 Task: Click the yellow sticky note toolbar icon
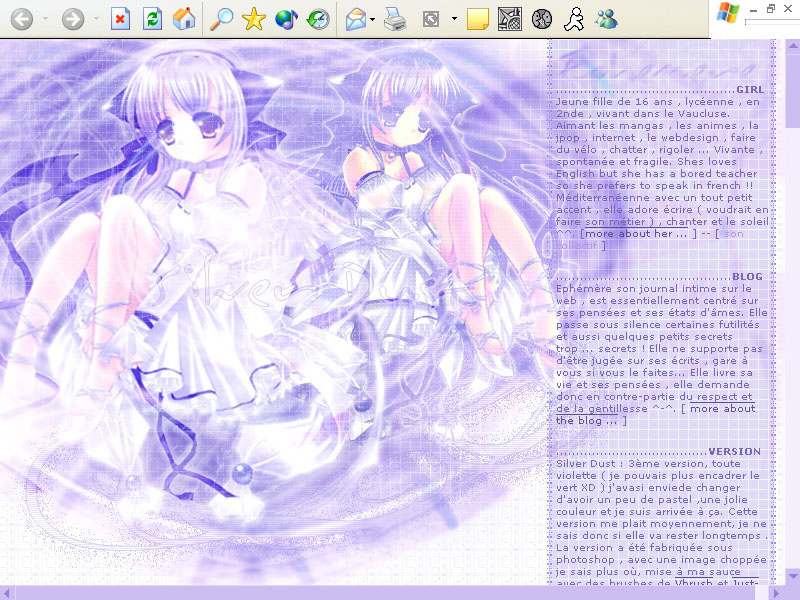point(478,19)
